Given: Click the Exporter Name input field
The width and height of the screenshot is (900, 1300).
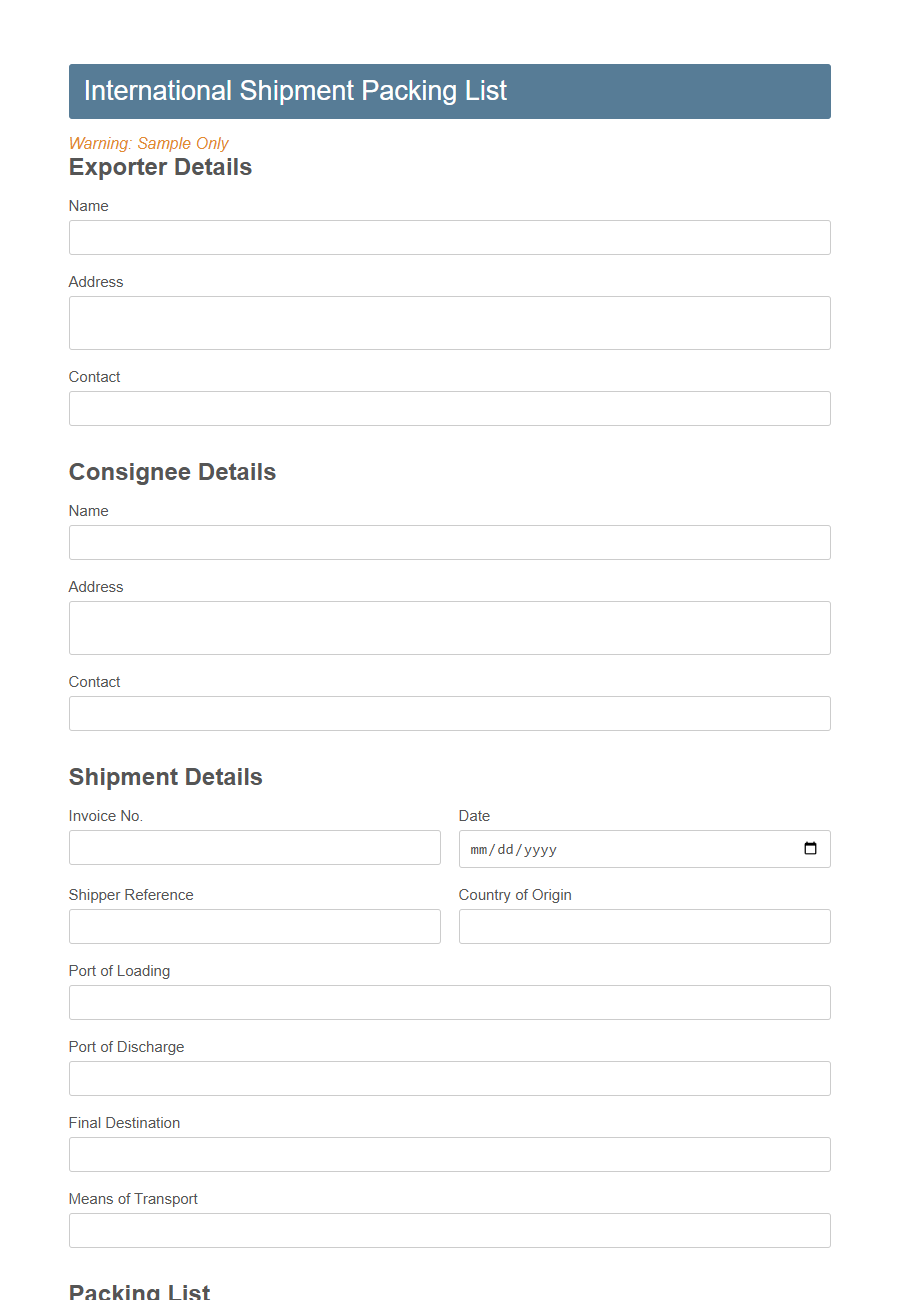Looking at the screenshot, I should click(x=449, y=237).
